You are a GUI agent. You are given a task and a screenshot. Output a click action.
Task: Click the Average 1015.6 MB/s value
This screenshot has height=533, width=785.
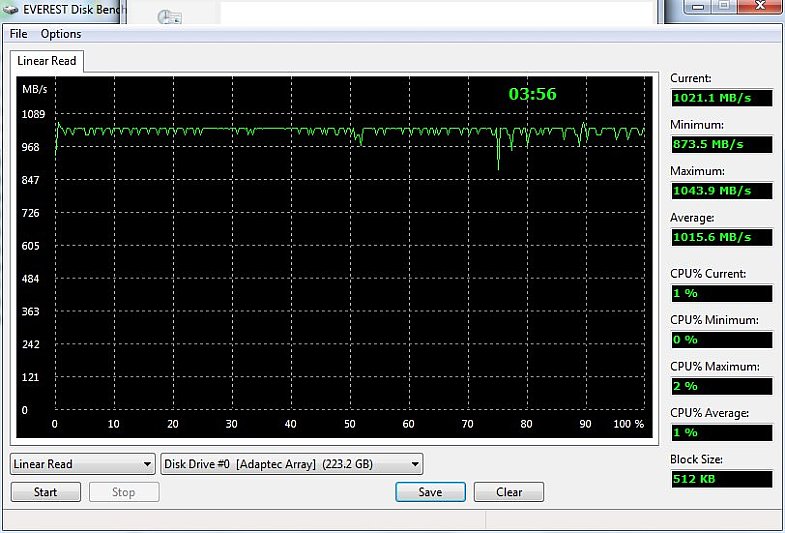coord(722,237)
